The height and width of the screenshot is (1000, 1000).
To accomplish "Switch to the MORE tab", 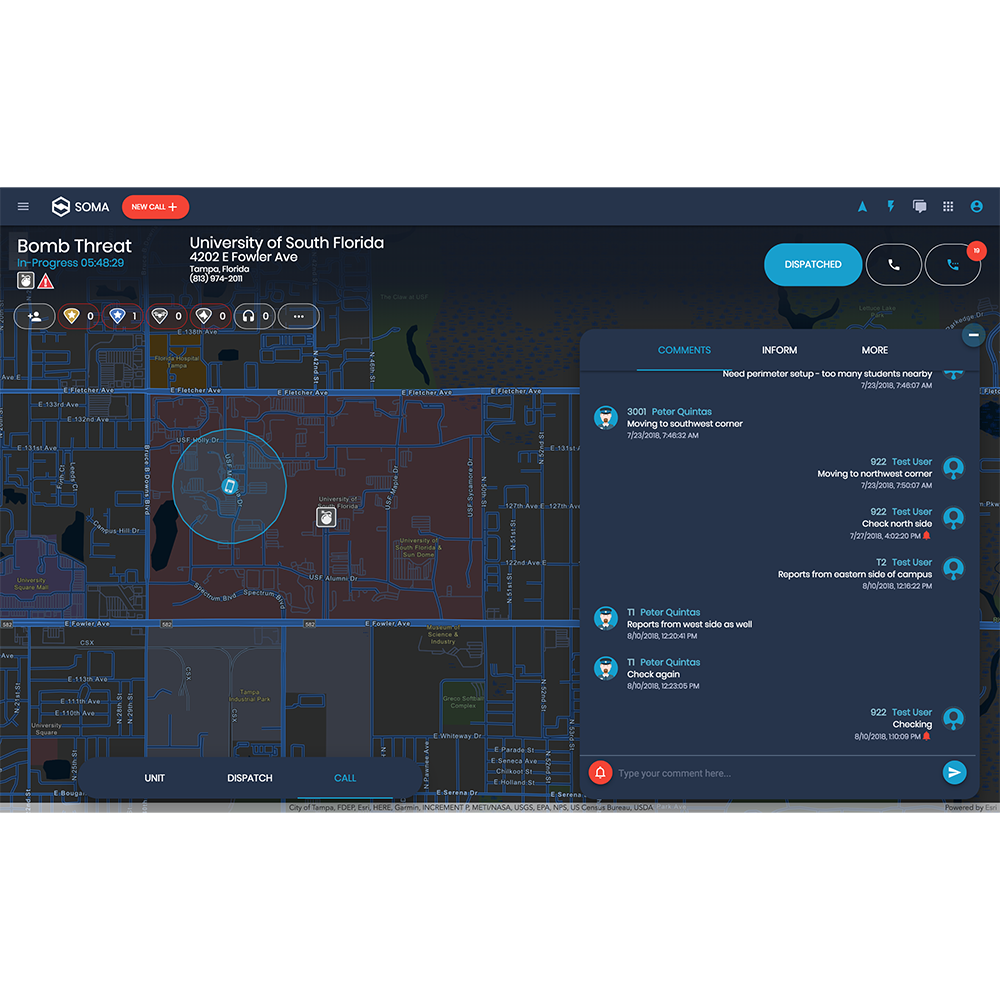I will point(874,350).
